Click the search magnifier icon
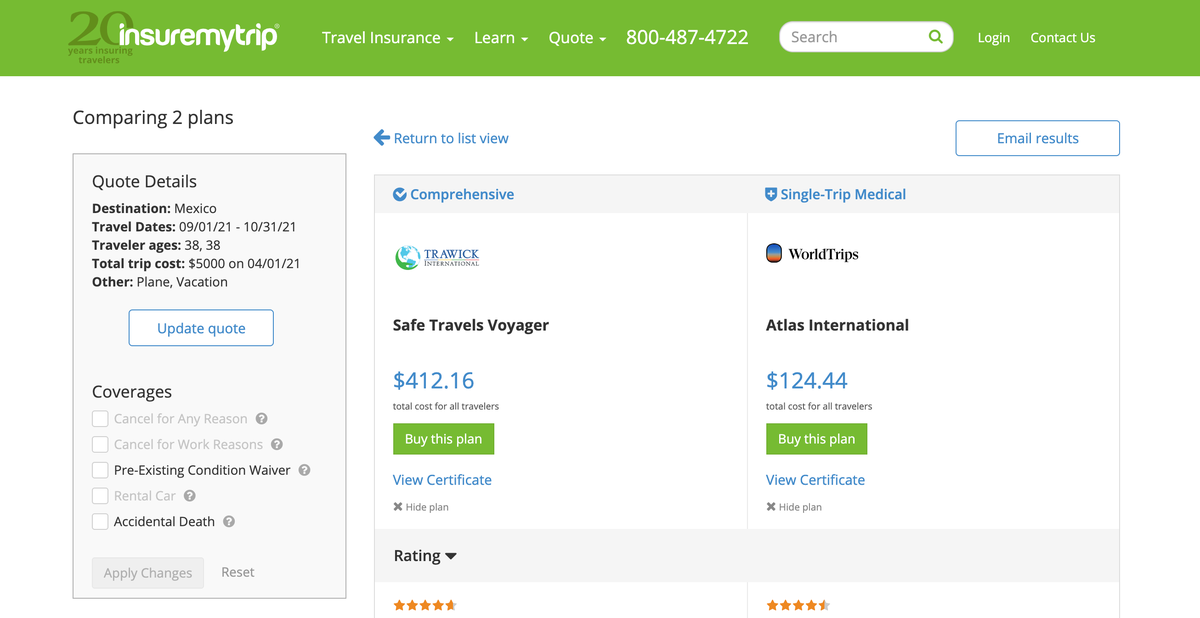Image resolution: width=1200 pixels, height=618 pixels. pos(935,36)
